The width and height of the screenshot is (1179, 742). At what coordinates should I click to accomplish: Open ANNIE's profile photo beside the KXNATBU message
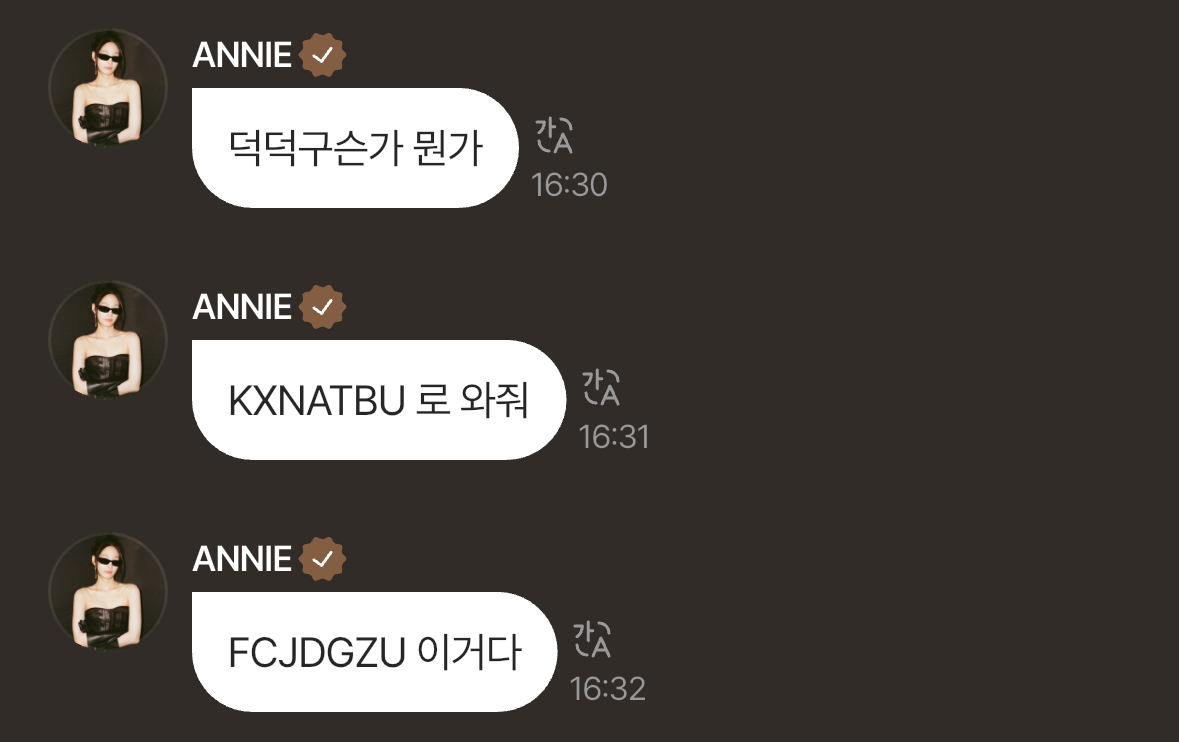pos(108,340)
